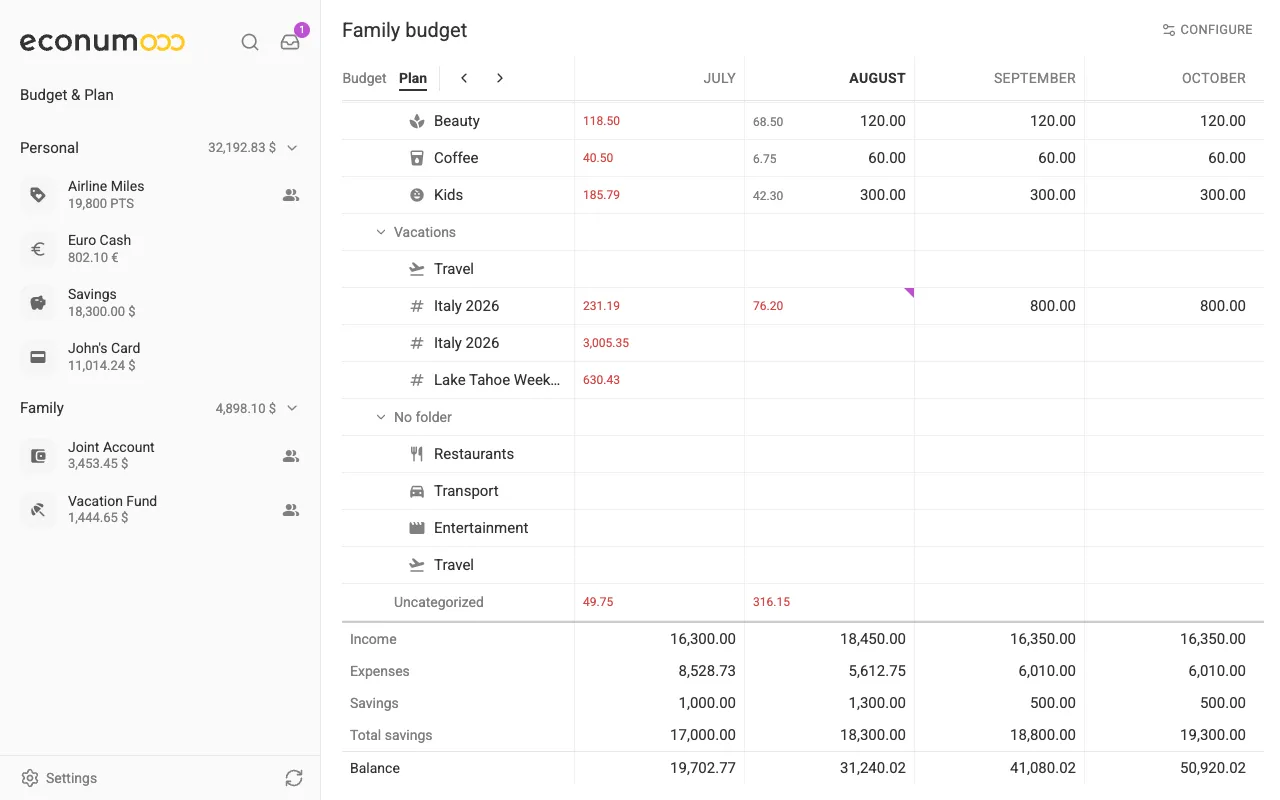Click the Kids face category icon
The image size is (1280, 800).
(417, 195)
